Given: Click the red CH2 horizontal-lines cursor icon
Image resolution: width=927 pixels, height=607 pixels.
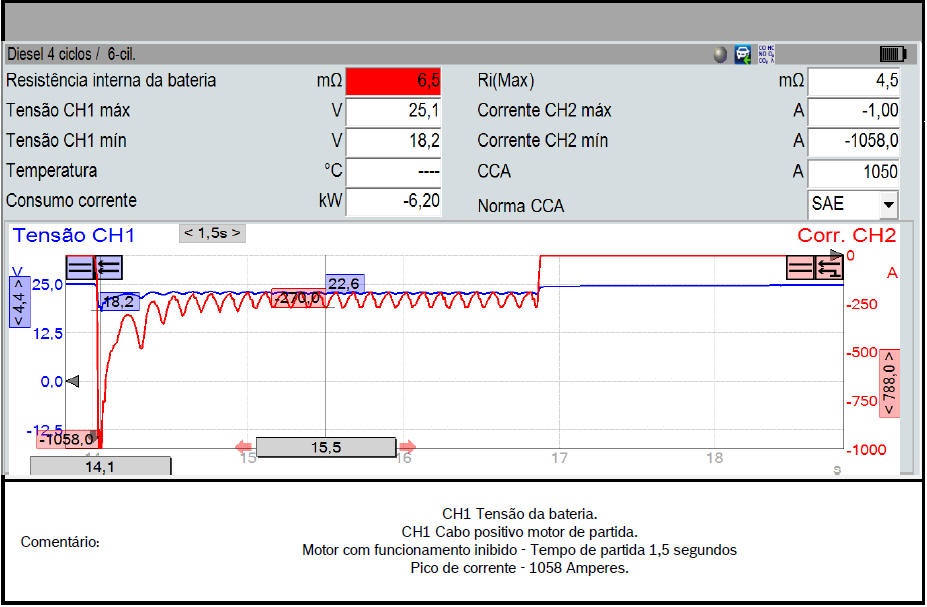Looking at the screenshot, I should pyautogui.click(x=800, y=267).
